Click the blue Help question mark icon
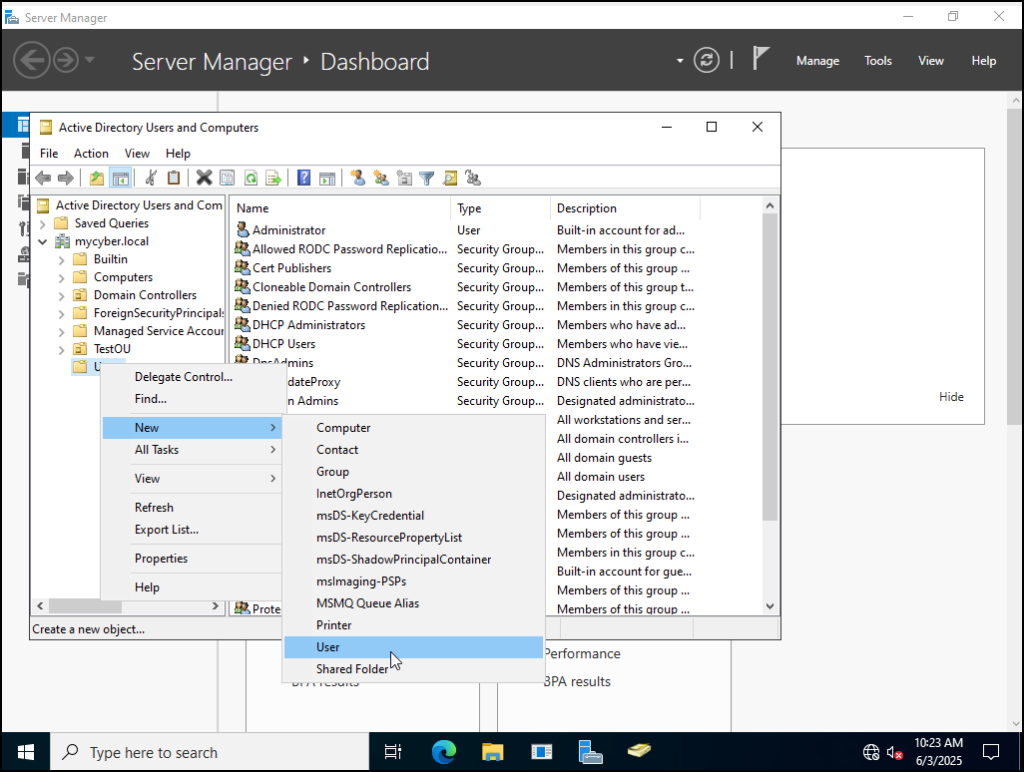The height and width of the screenshot is (772, 1024). tap(304, 178)
